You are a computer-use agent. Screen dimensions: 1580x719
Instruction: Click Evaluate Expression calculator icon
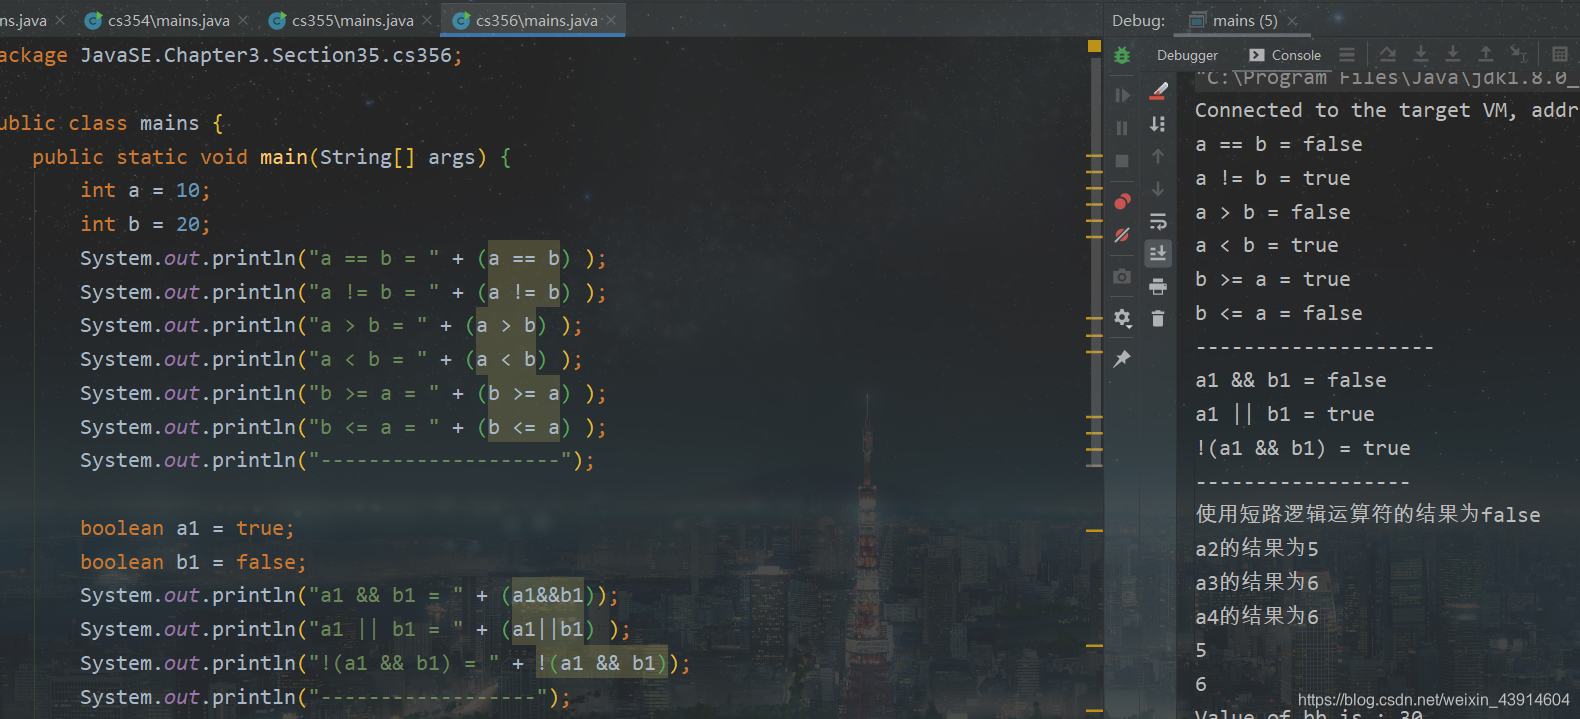pos(1560,55)
